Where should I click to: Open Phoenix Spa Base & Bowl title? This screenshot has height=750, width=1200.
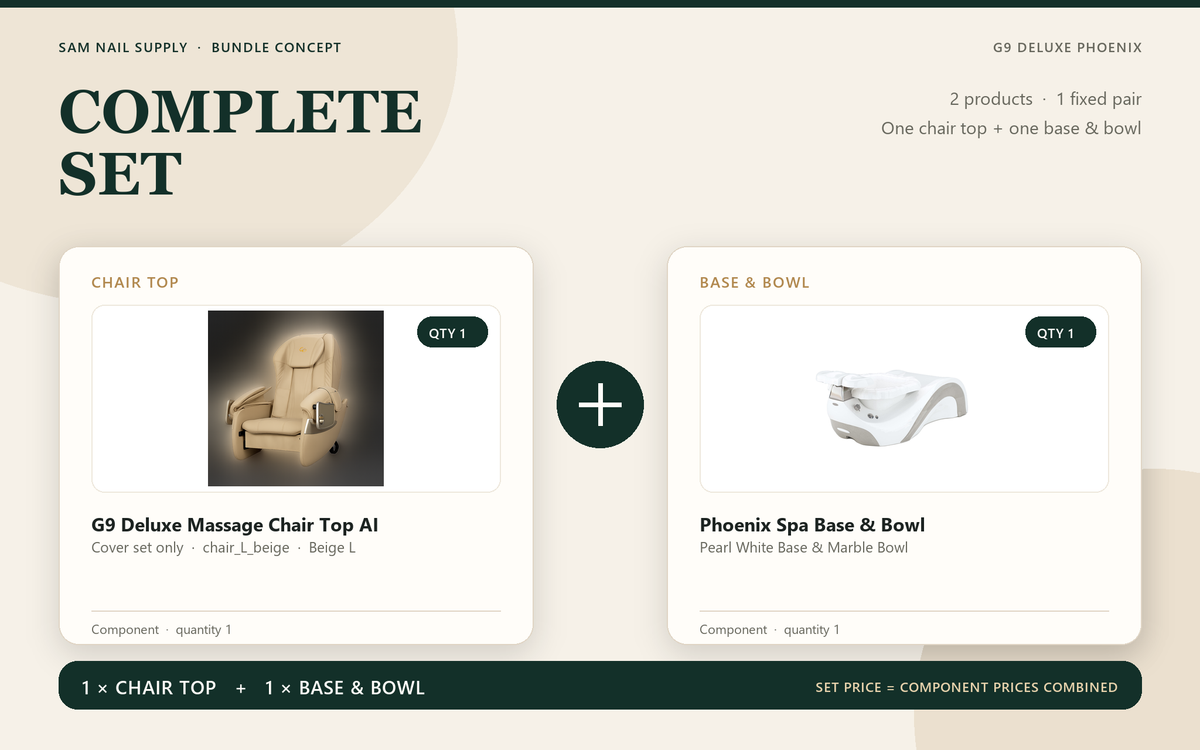[812, 525]
